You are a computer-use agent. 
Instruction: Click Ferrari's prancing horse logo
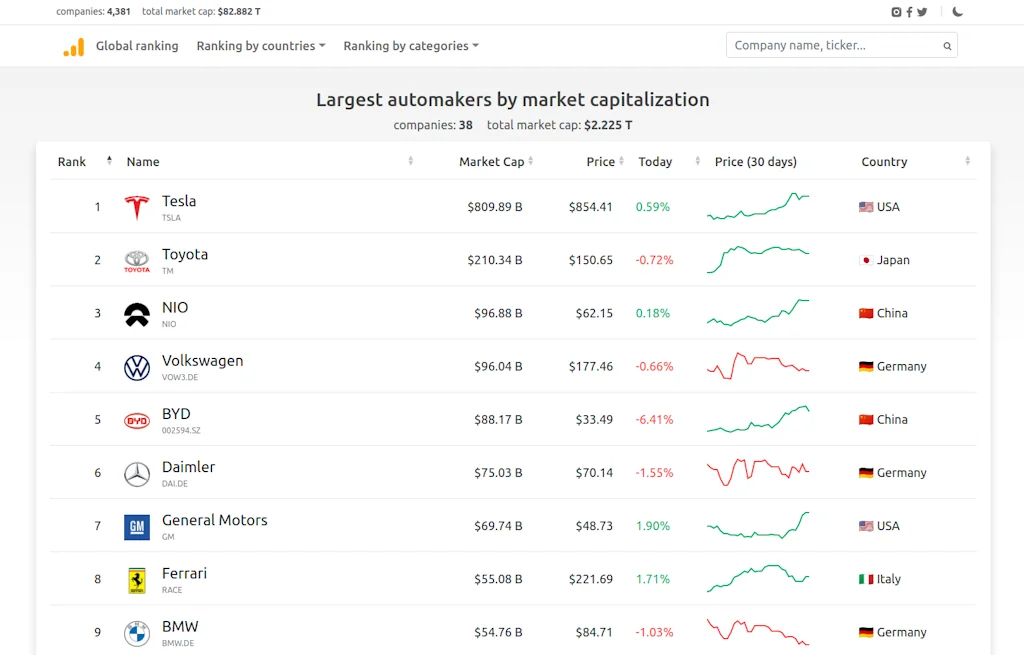(x=137, y=578)
